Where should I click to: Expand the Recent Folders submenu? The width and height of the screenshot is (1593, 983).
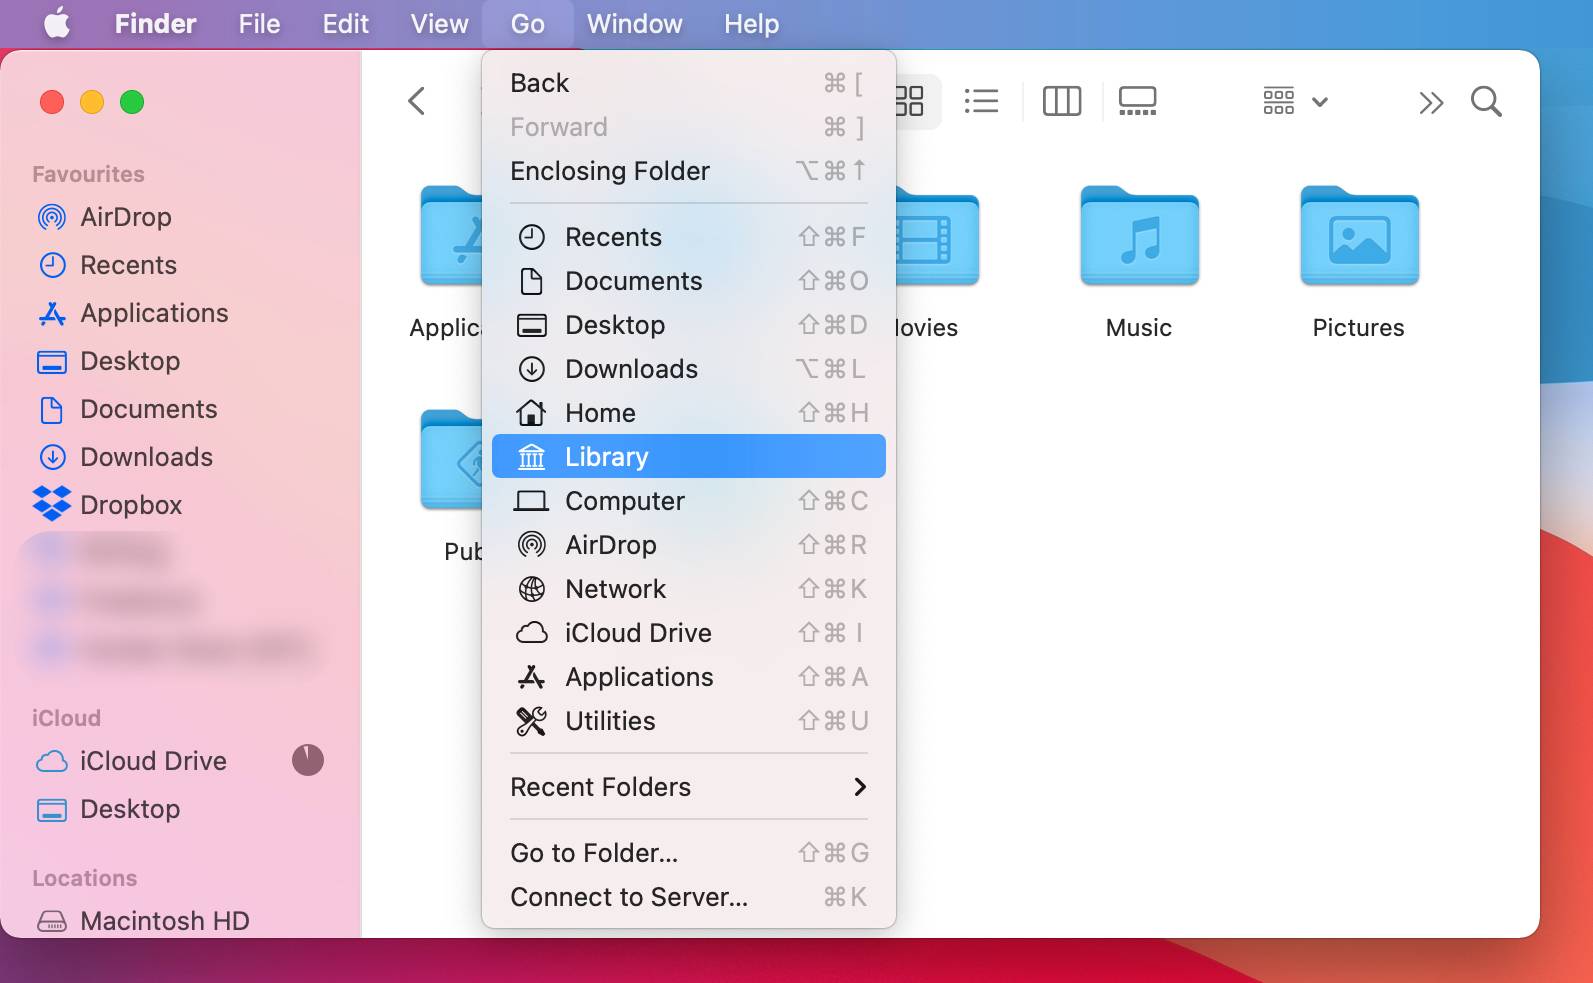[688, 787]
